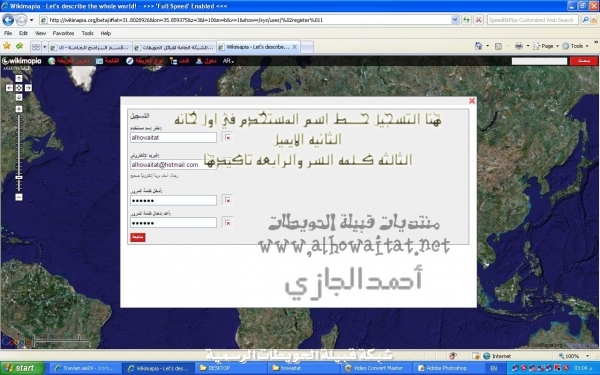This screenshot has width=600, height=375.
Task: Click the username field containing alhowaitat
Action: click(173, 137)
